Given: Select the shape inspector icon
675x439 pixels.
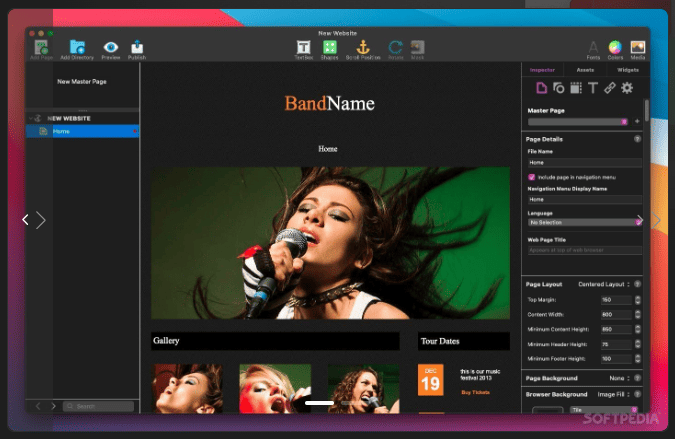Looking at the screenshot, I should [x=558, y=88].
